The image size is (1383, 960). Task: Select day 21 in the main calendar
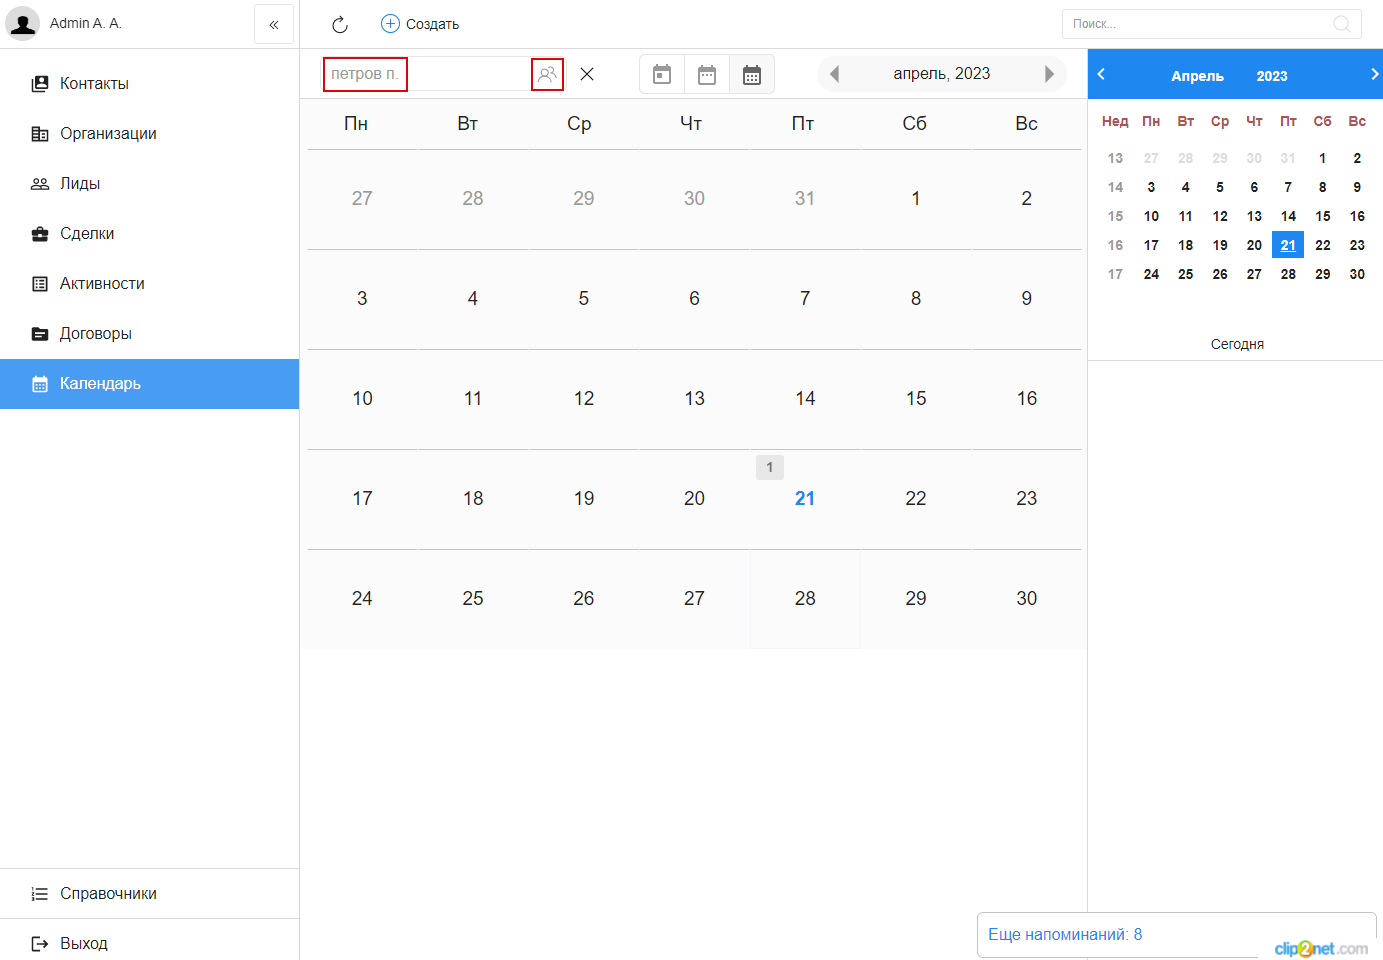point(805,499)
